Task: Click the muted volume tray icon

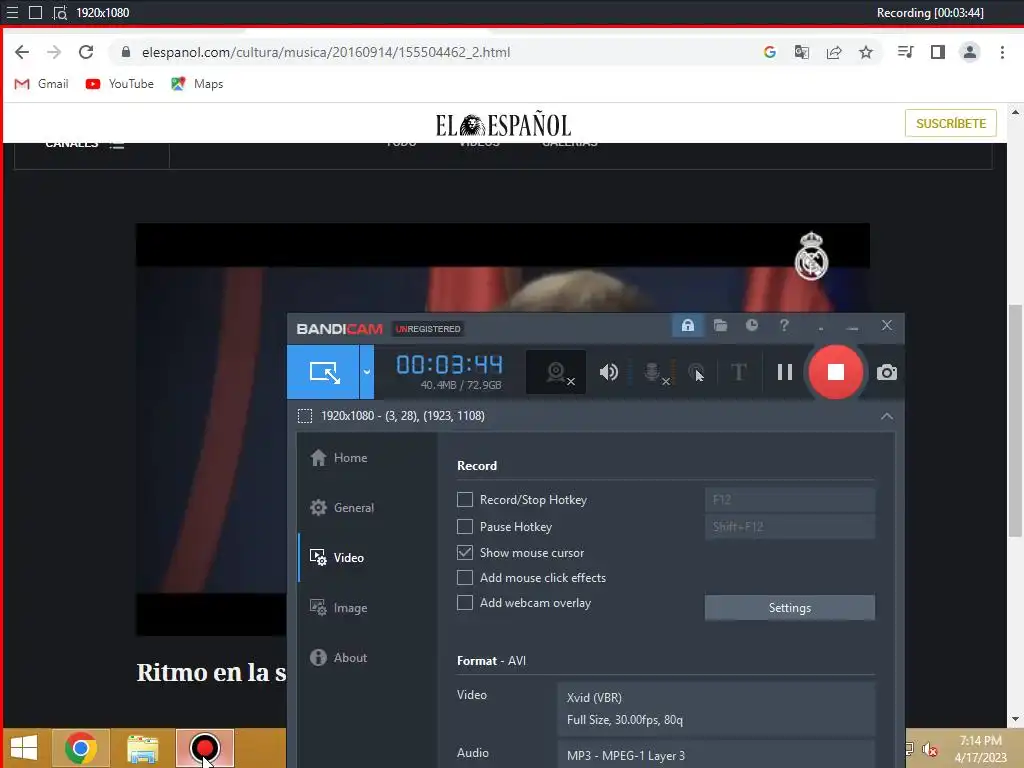Action: (930, 749)
